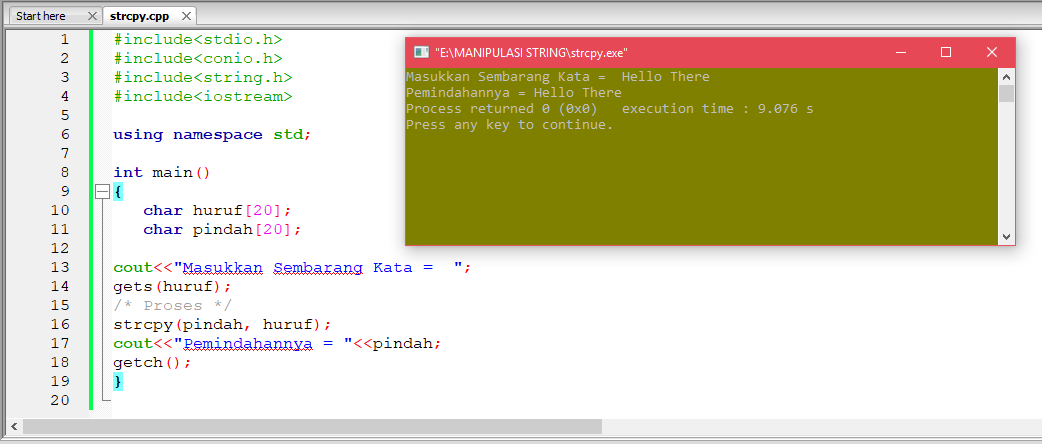Image resolution: width=1042 pixels, height=444 pixels.
Task: Click the int main() line
Action: [161, 173]
